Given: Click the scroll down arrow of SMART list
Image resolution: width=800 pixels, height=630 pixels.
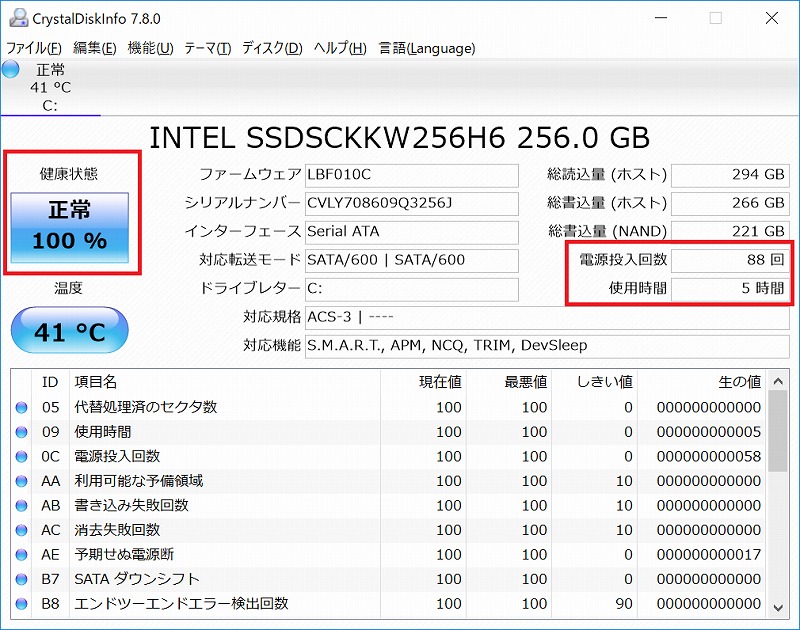Looking at the screenshot, I should click(x=778, y=607).
